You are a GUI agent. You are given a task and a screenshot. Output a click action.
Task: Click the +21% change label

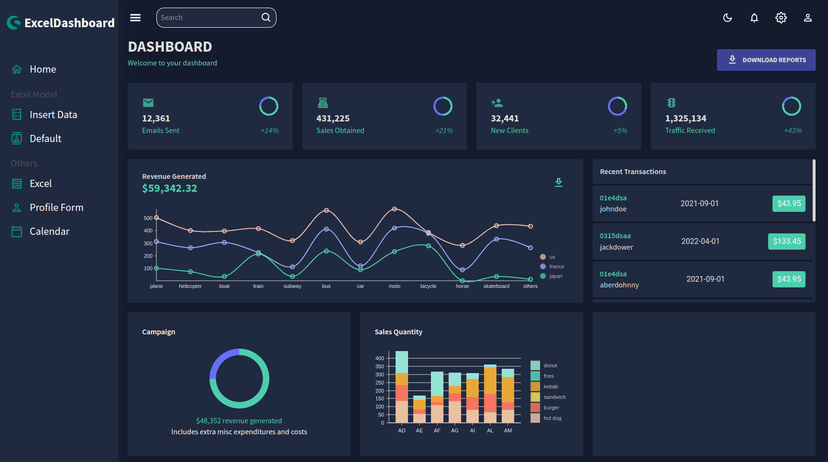point(444,130)
